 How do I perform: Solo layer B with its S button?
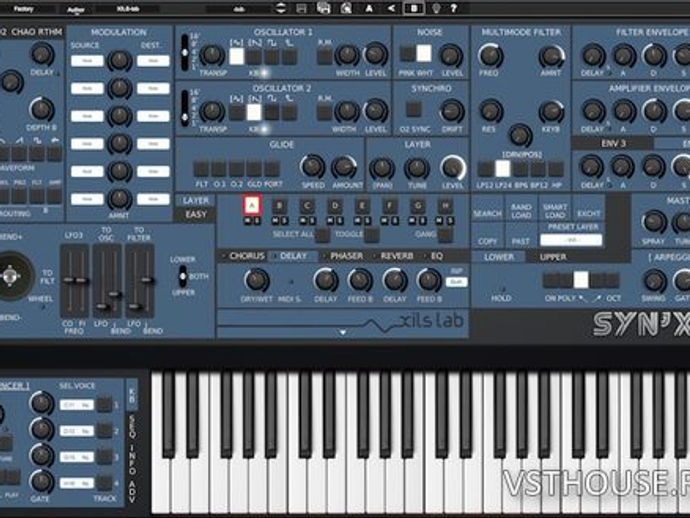pos(285,220)
